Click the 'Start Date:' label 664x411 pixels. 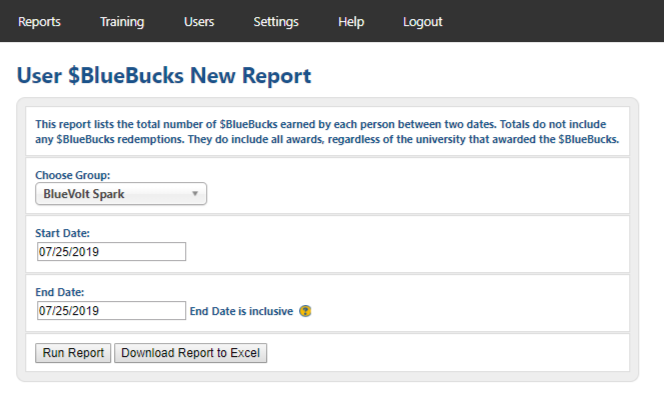62,233
